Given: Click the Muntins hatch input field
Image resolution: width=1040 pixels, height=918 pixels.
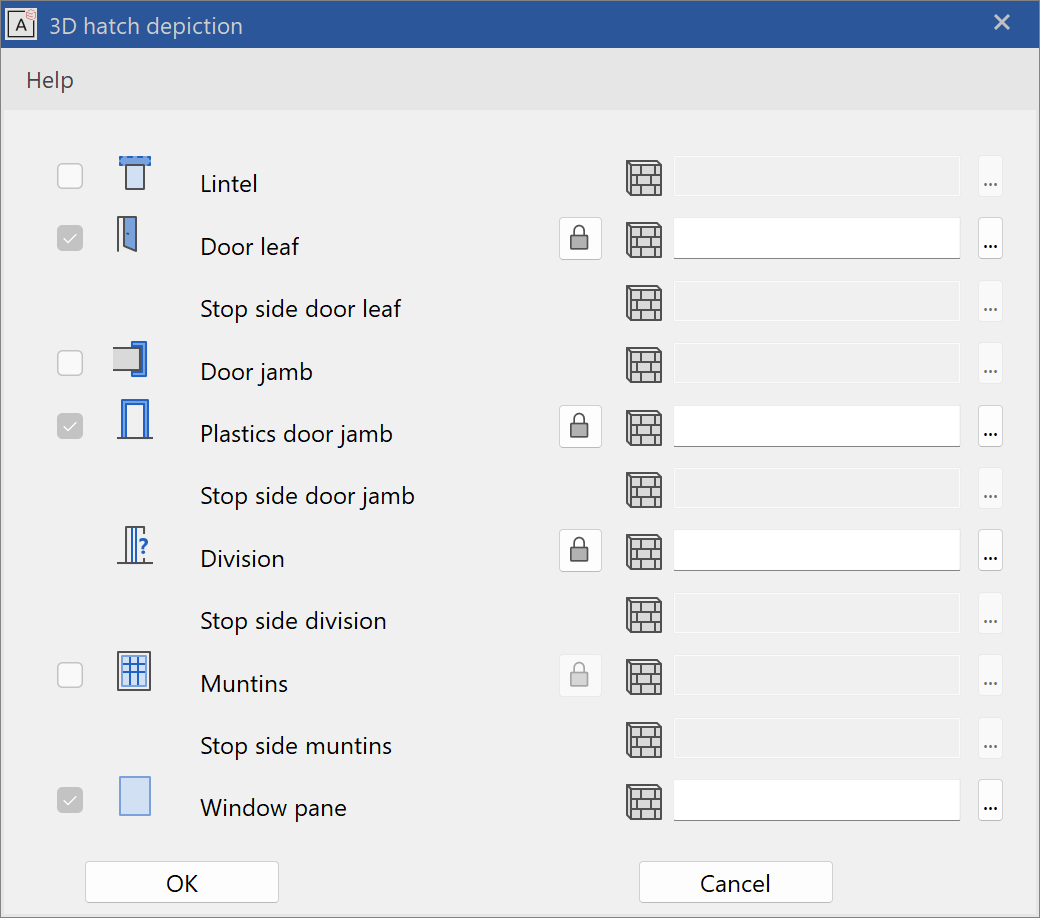Looking at the screenshot, I should point(816,675).
